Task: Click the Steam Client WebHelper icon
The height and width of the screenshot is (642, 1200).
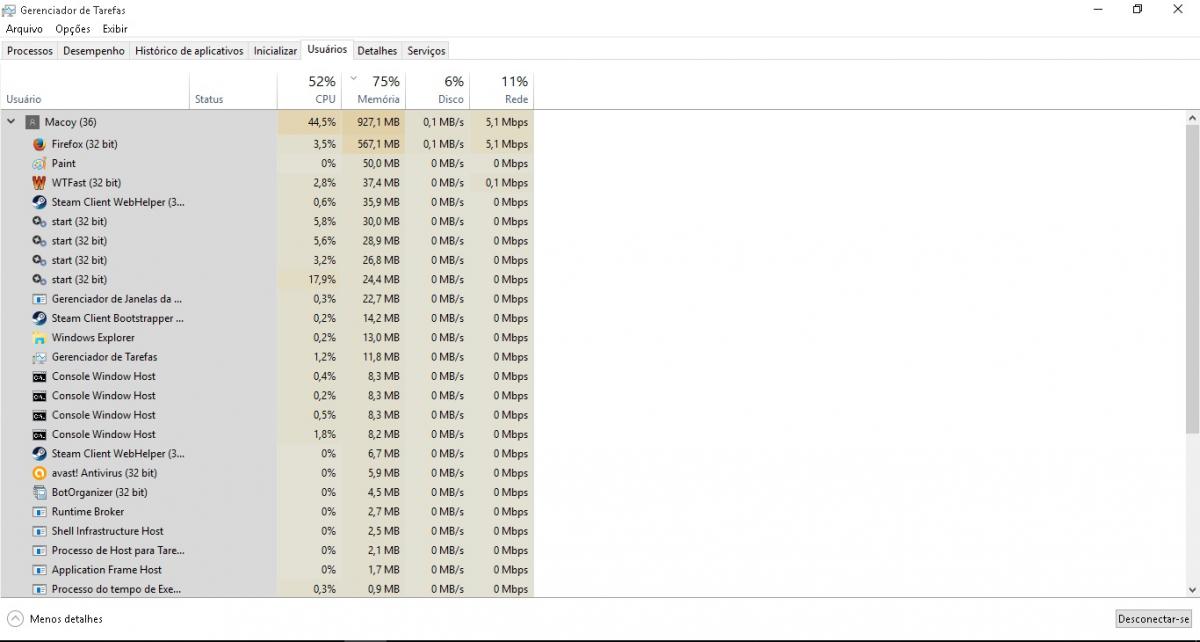Action: pos(38,201)
